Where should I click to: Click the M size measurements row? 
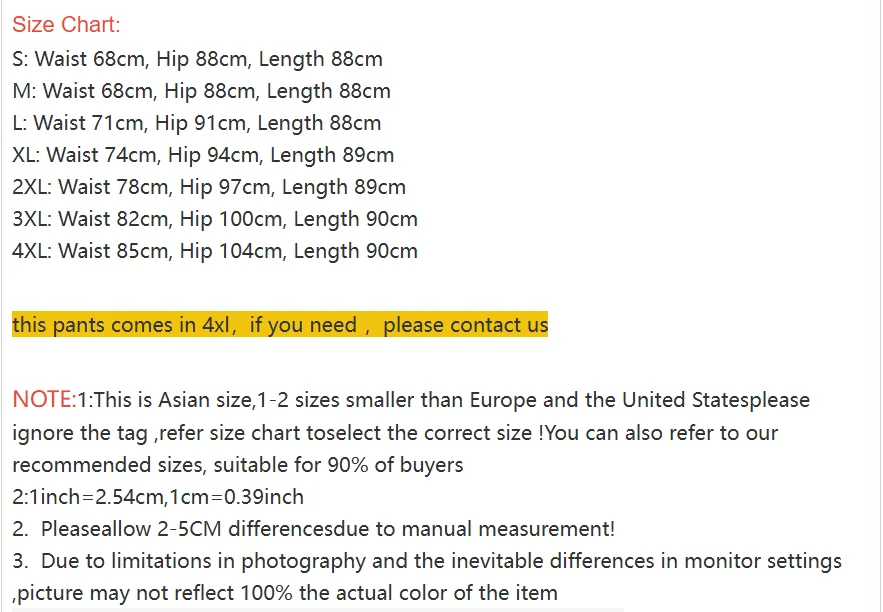coord(201,91)
